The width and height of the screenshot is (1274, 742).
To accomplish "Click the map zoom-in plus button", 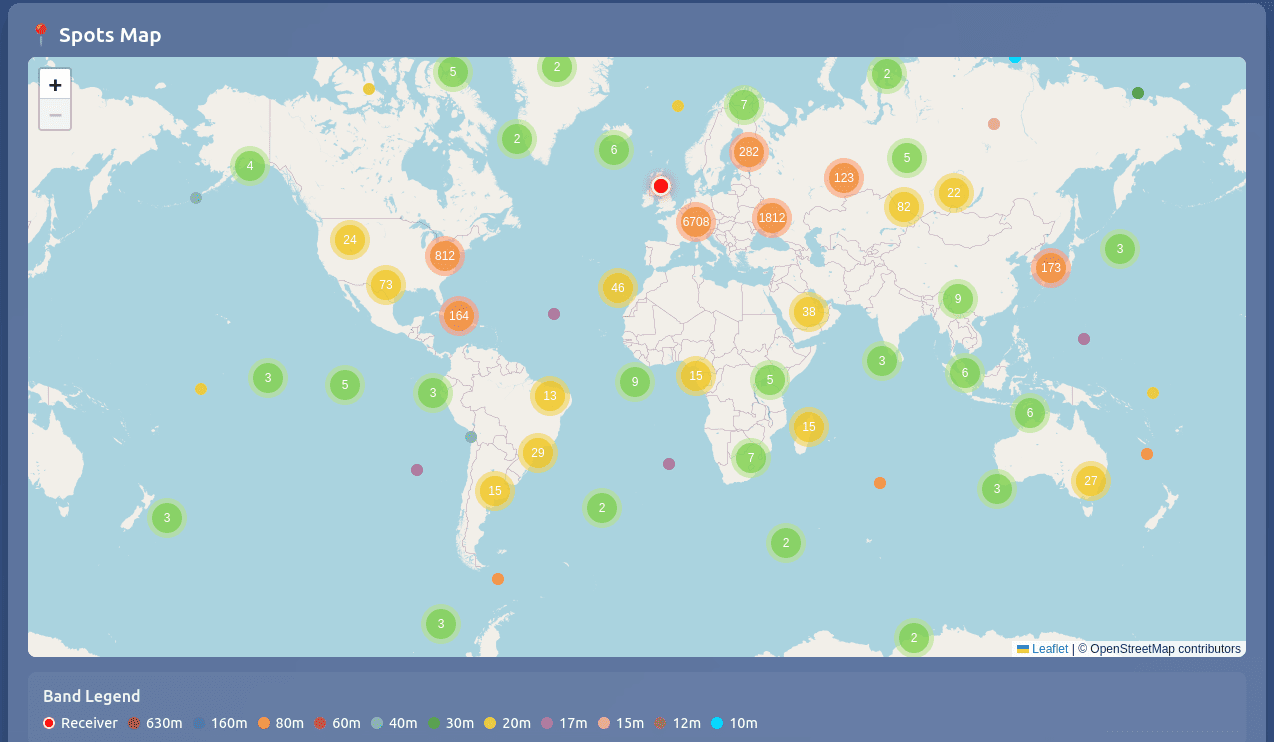I will (54, 84).
